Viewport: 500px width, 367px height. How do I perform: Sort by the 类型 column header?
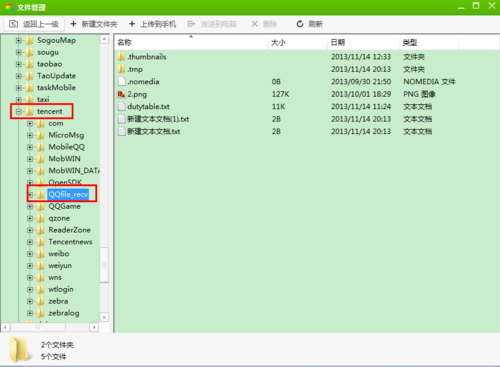coord(429,42)
